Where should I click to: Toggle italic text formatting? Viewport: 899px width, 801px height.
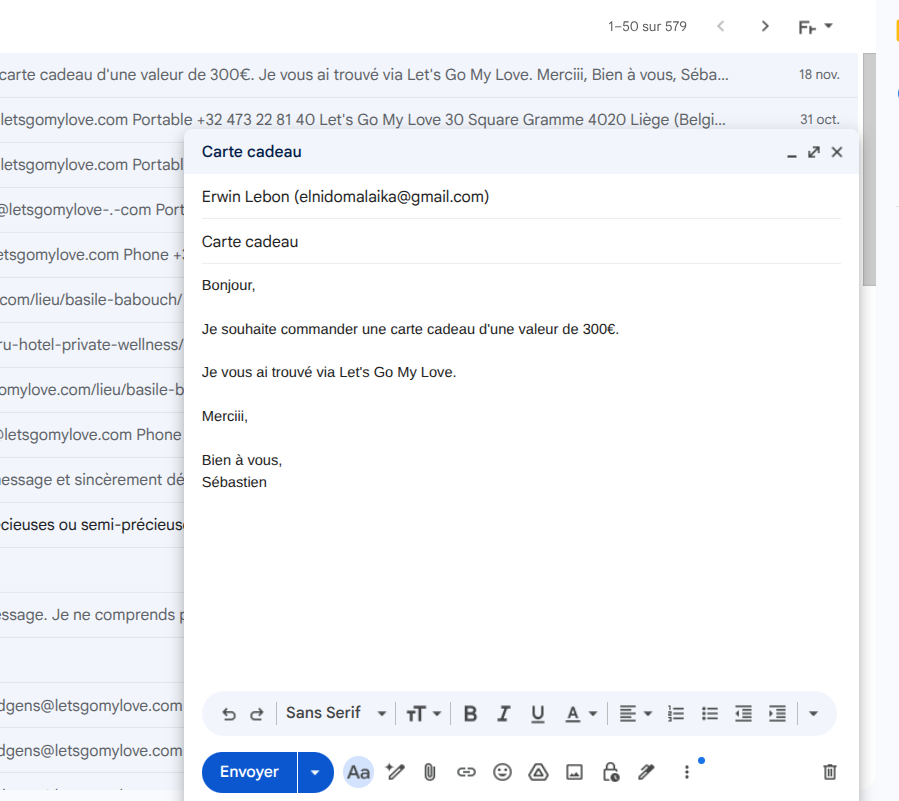pyautogui.click(x=504, y=714)
